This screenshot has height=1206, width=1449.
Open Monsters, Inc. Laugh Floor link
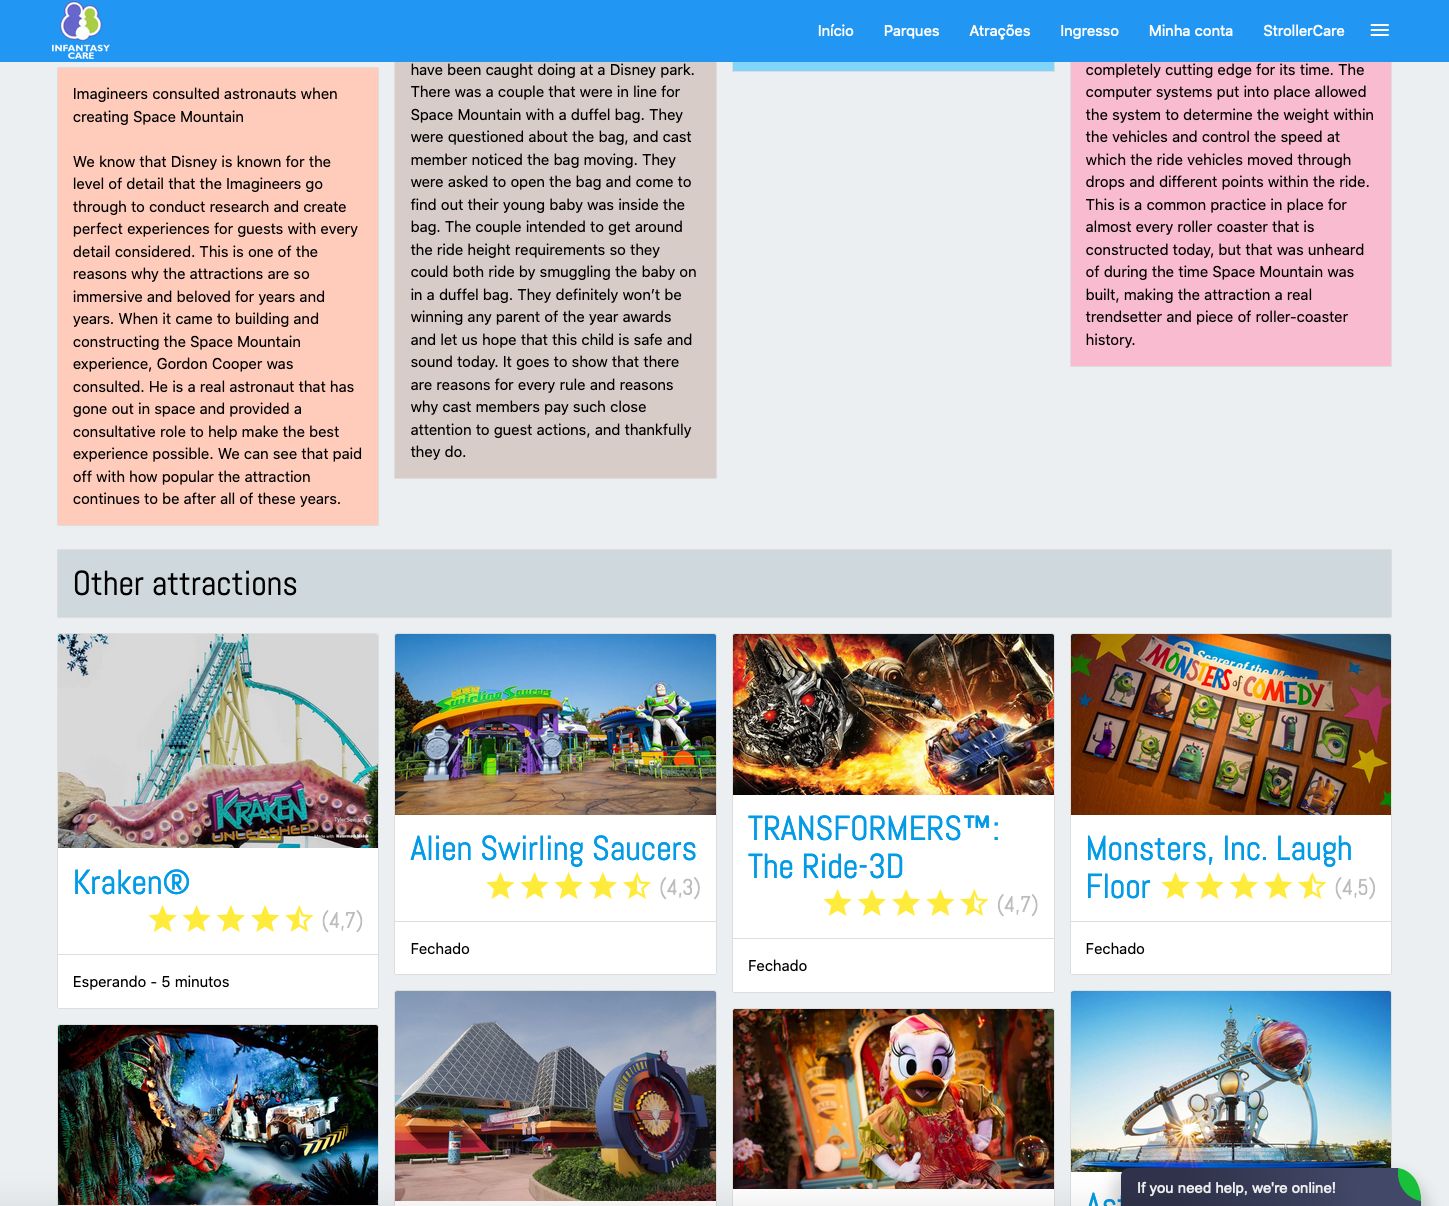(1218, 849)
